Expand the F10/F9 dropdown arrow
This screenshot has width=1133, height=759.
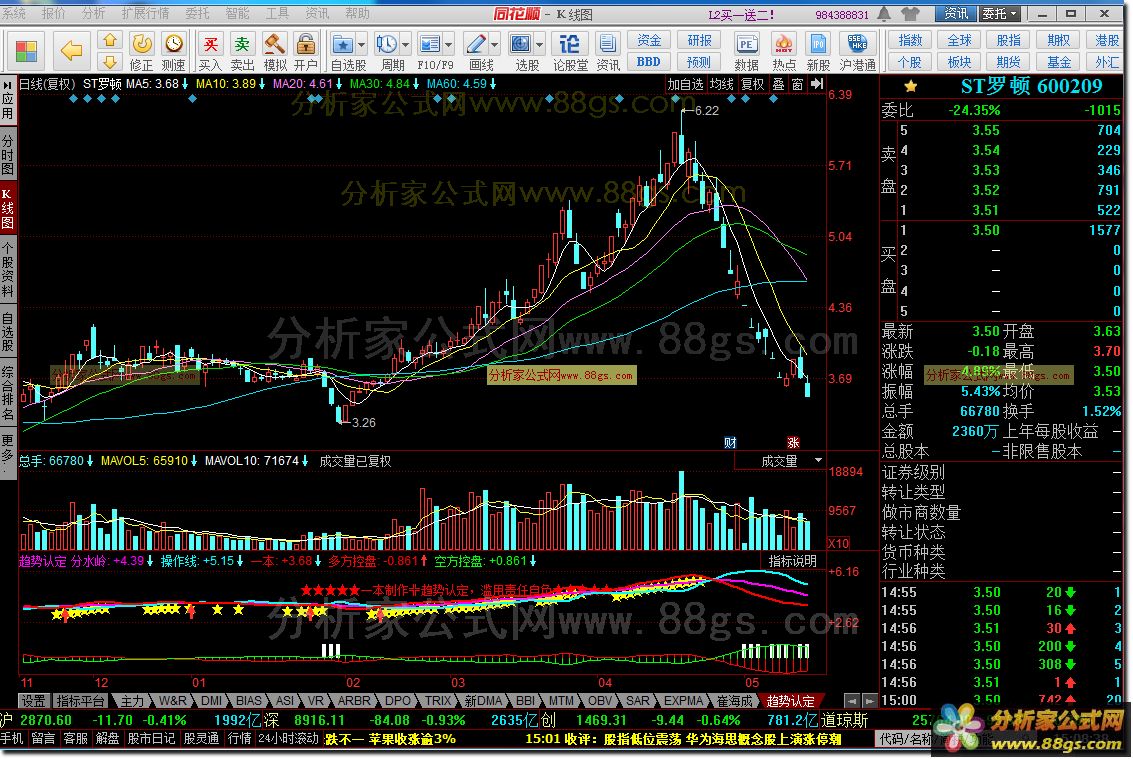coord(449,45)
